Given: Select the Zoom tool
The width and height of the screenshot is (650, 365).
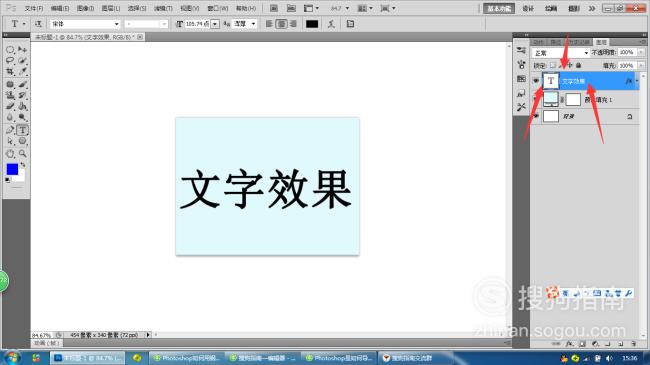Looking at the screenshot, I should pos(22,154).
